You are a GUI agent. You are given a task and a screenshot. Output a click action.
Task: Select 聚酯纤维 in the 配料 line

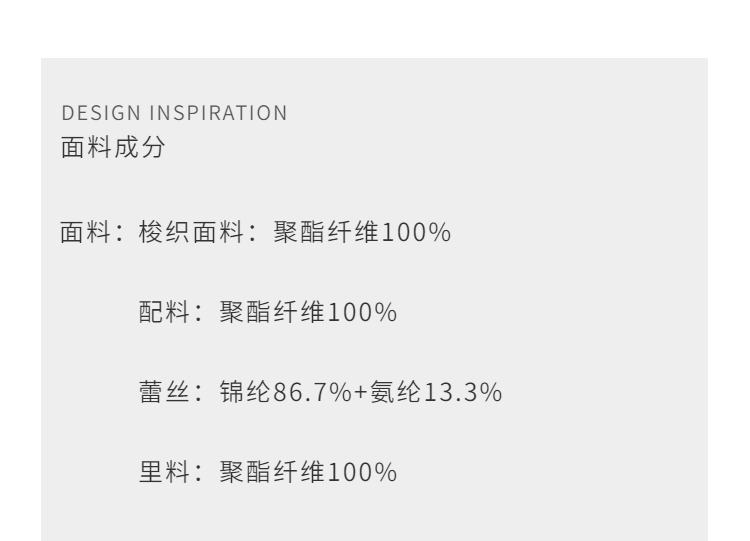tap(260, 313)
